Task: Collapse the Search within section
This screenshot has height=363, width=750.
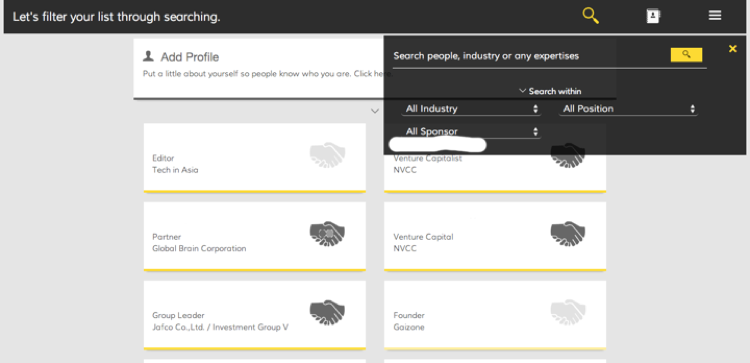Action: (550, 91)
